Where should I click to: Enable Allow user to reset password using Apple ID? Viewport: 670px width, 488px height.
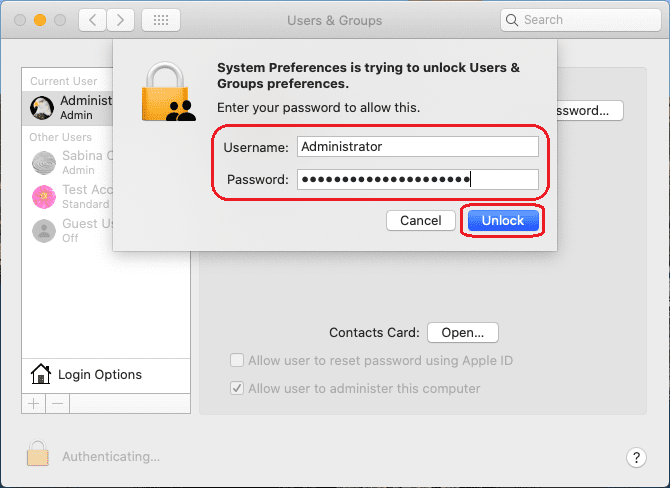pyautogui.click(x=237, y=360)
